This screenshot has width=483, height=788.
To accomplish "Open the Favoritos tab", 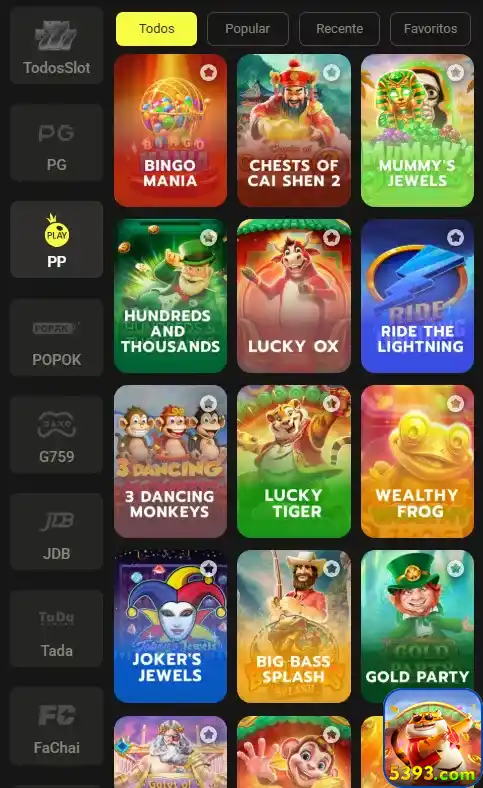I will [430, 29].
